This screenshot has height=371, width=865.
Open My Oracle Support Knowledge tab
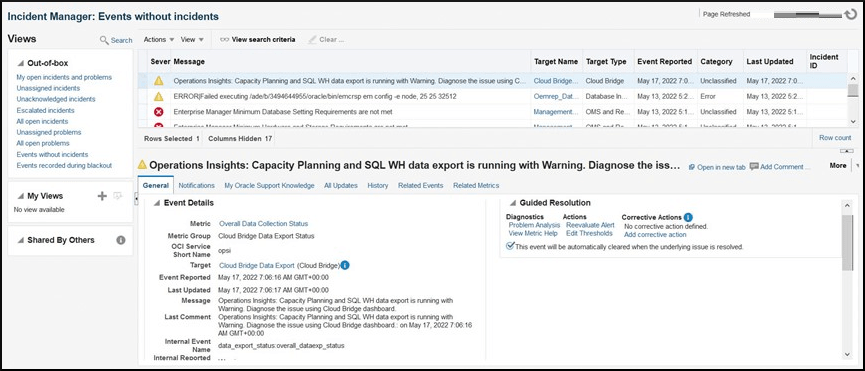(269, 185)
